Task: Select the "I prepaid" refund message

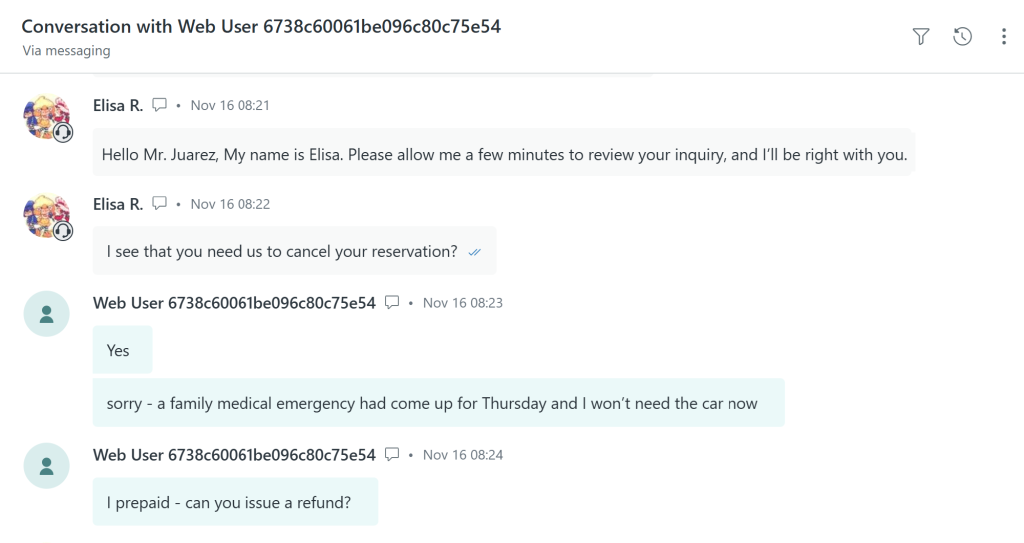Action: pyautogui.click(x=229, y=503)
